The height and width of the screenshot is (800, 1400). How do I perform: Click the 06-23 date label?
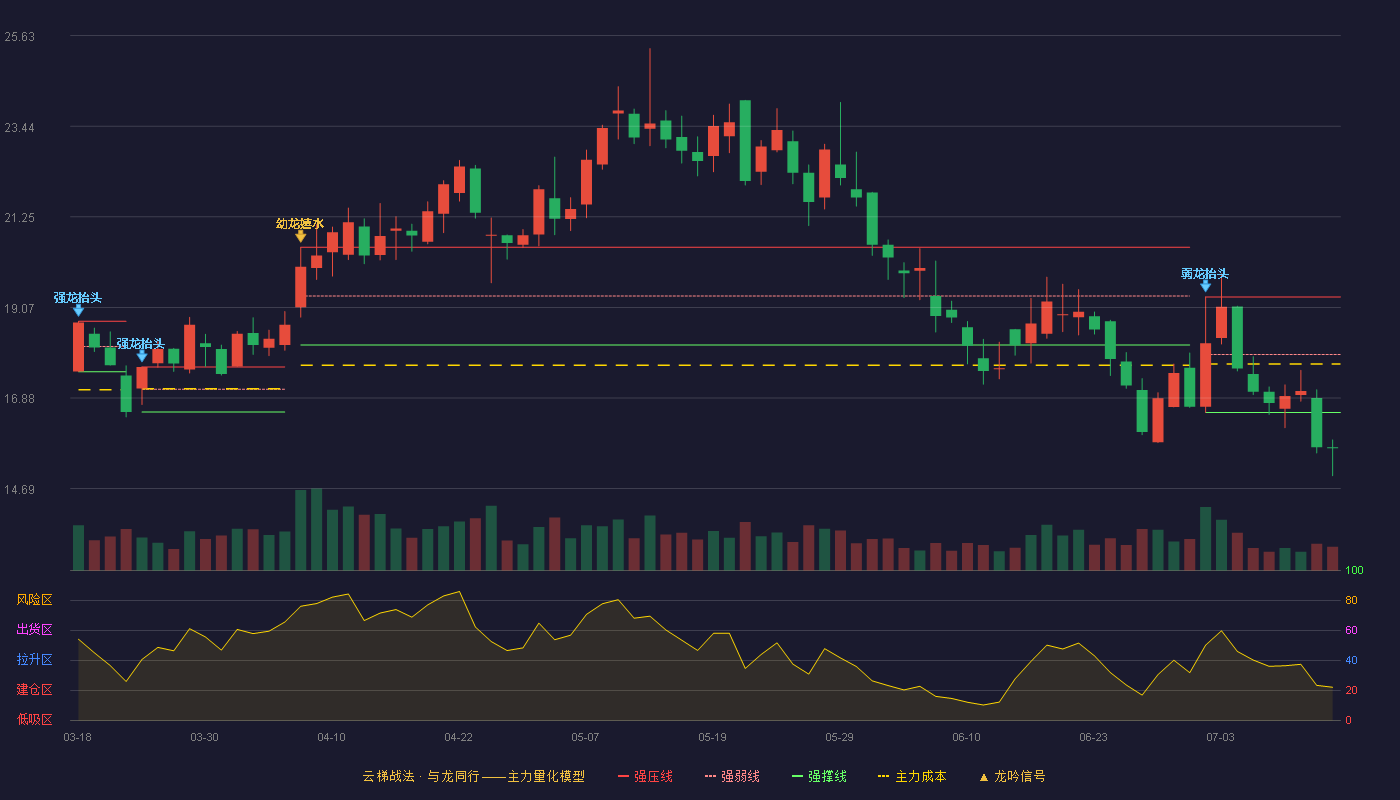coord(1093,737)
